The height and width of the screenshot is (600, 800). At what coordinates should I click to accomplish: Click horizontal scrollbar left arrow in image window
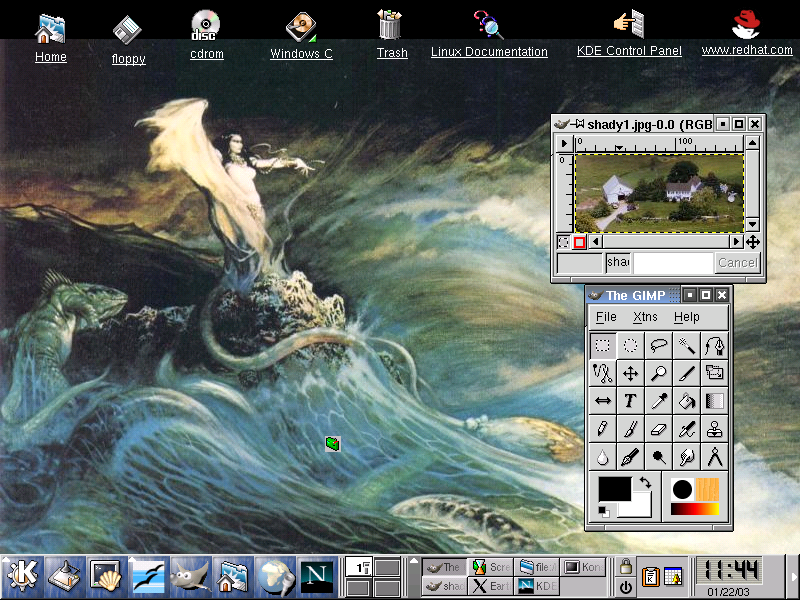point(595,242)
